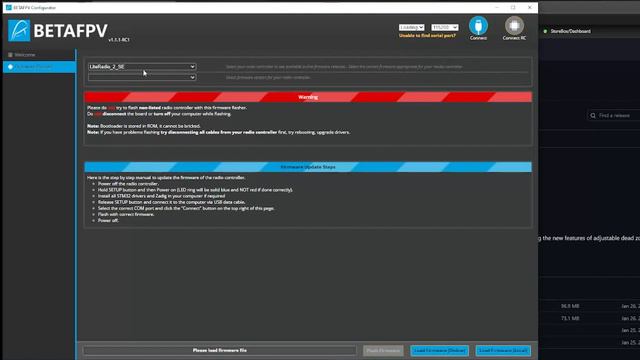Click the 'Power off the radio controller.' step
The image size is (640, 360).
(x=128, y=184)
